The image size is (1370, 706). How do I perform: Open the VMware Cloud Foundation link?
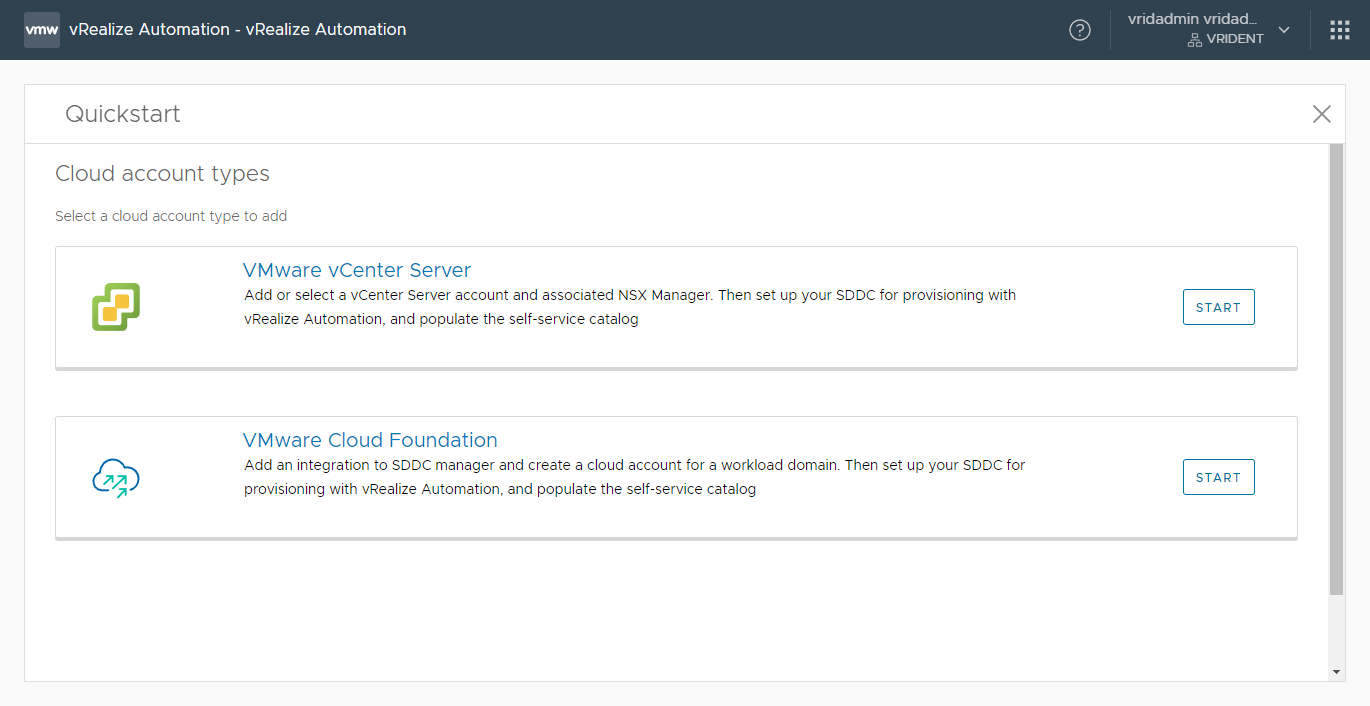[x=370, y=440]
